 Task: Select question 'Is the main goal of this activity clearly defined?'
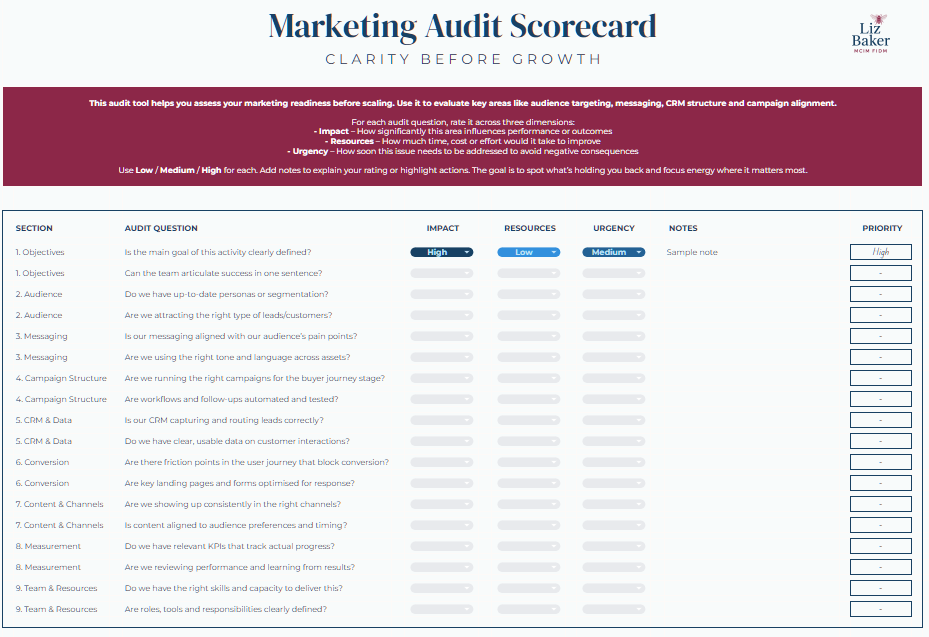[x=217, y=252]
